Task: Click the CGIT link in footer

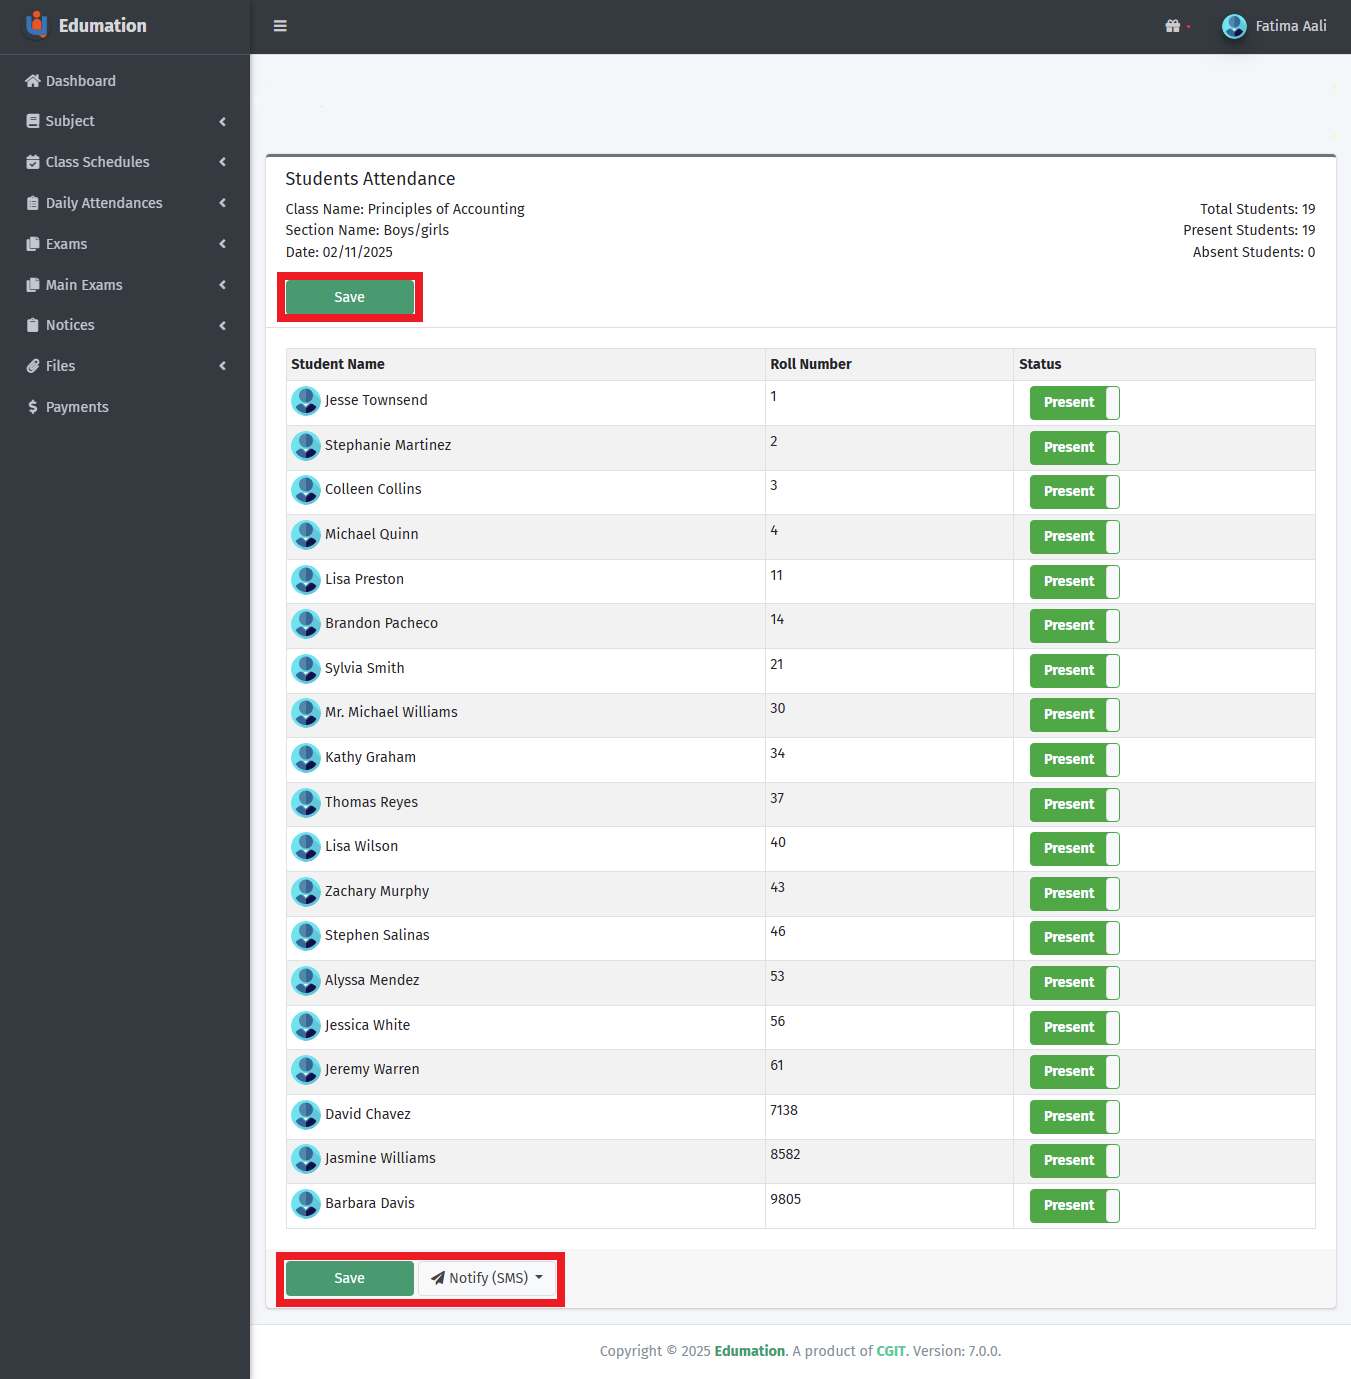Action: [890, 1351]
